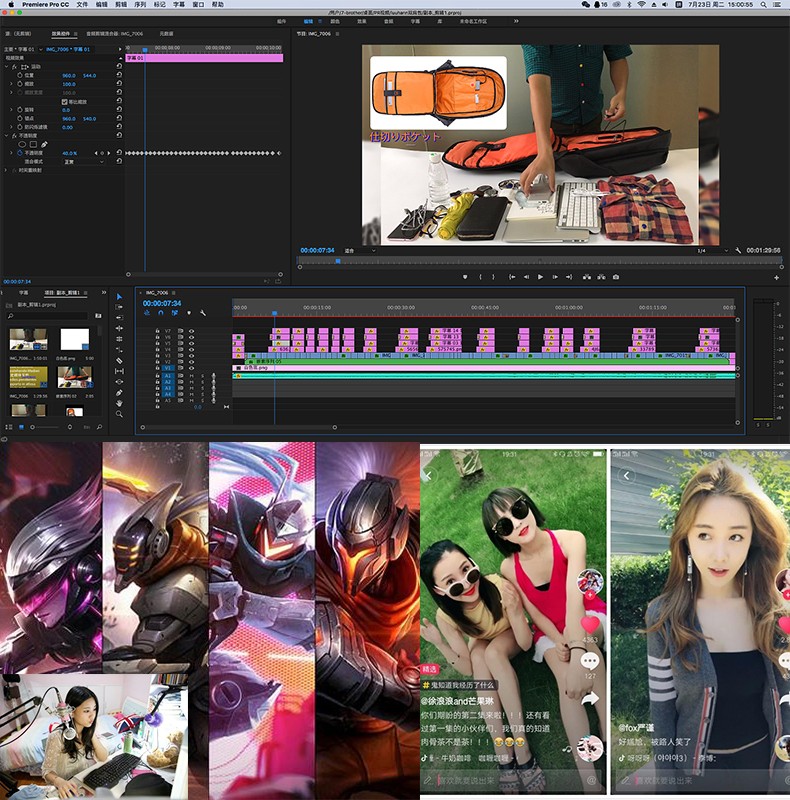The height and width of the screenshot is (800, 790).
Task: Create ellipse mask under opacity effect
Action: (x=22, y=144)
